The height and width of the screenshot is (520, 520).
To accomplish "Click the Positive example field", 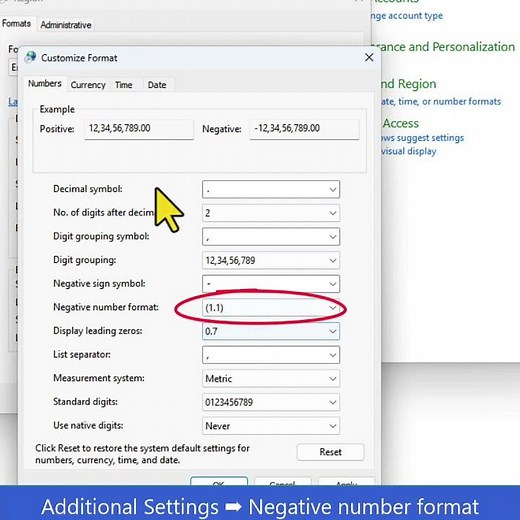I will click(x=139, y=129).
